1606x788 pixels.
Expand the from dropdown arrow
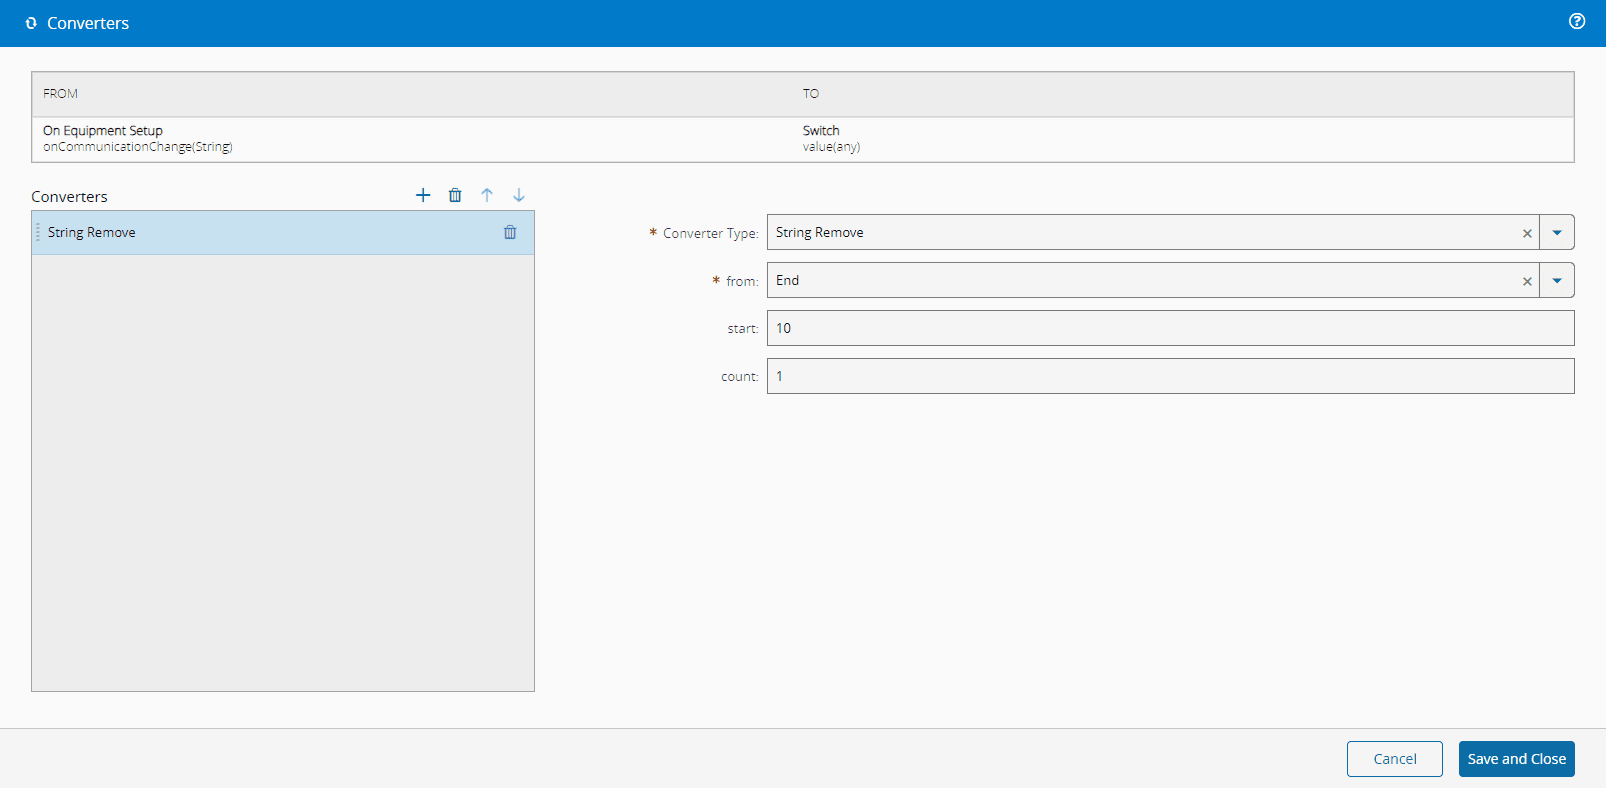click(x=1557, y=281)
